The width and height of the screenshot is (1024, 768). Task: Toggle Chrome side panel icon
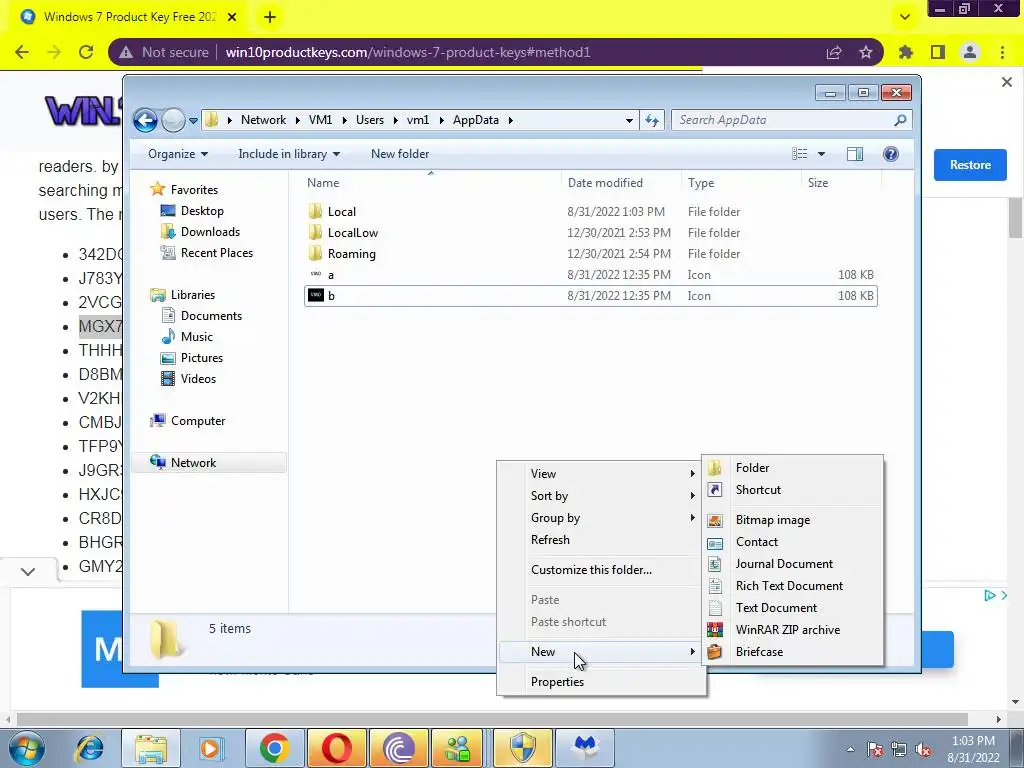[938, 52]
